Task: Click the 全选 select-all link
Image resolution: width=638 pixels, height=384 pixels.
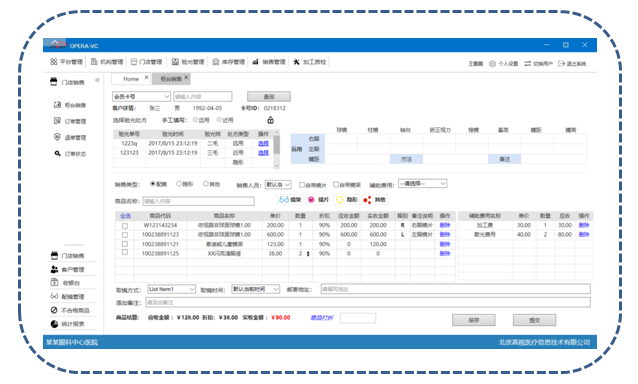Action: (125, 216)
